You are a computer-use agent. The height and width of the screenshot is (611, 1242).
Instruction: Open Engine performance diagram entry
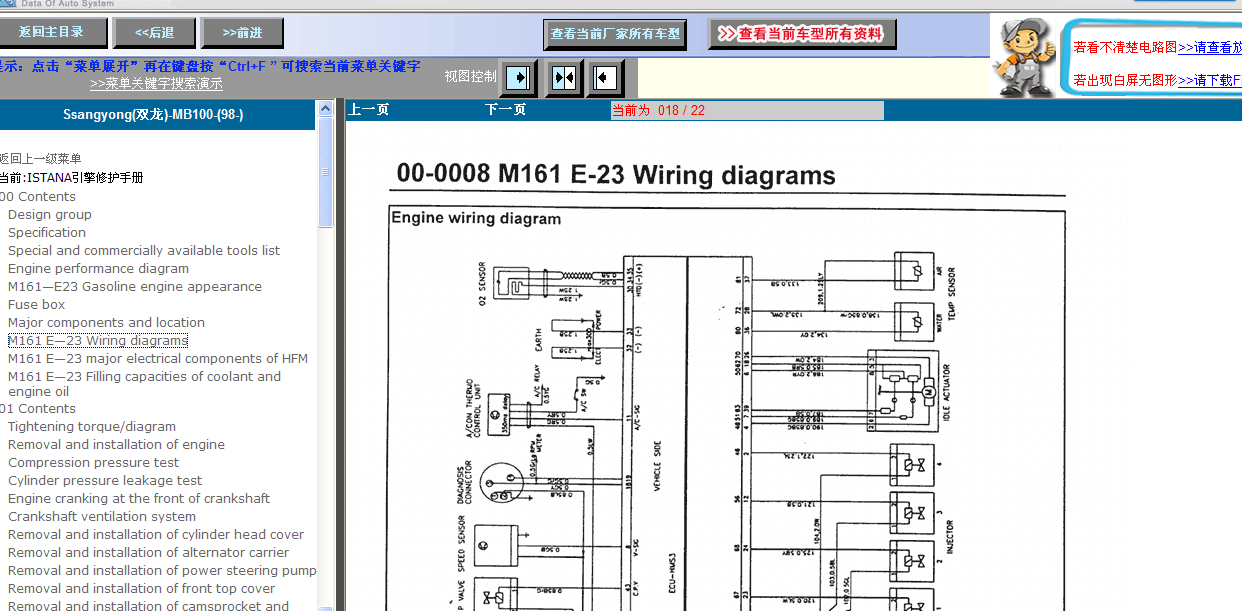pos(98,269)
